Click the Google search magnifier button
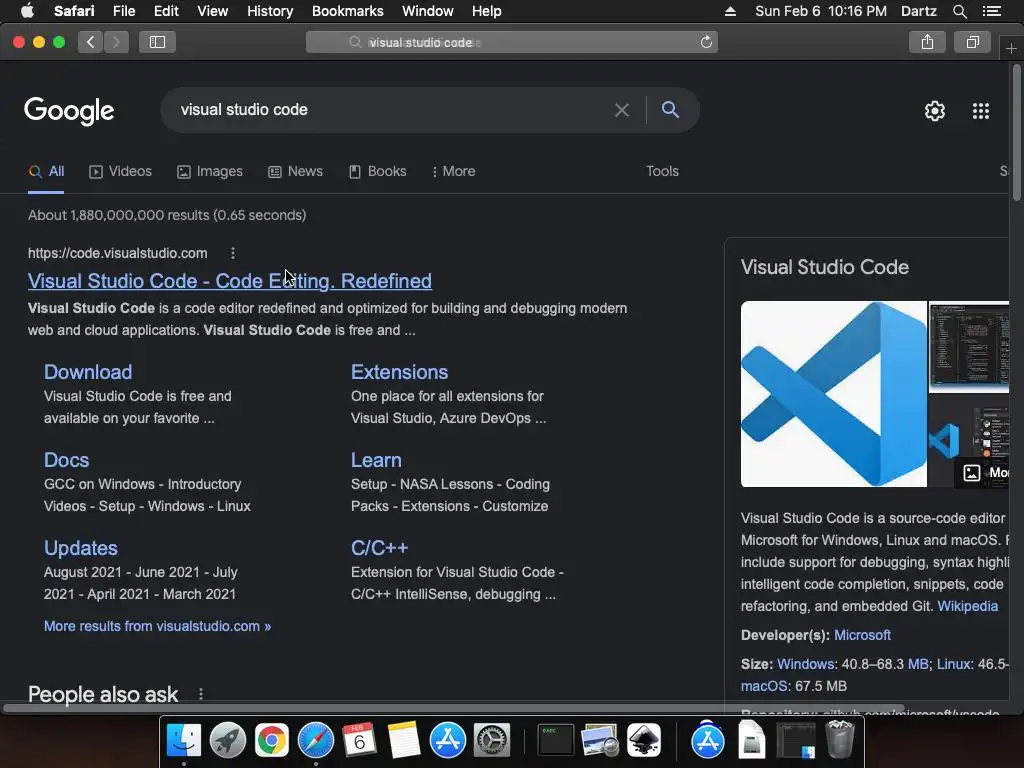1024x768 pixels. point(670,110)
